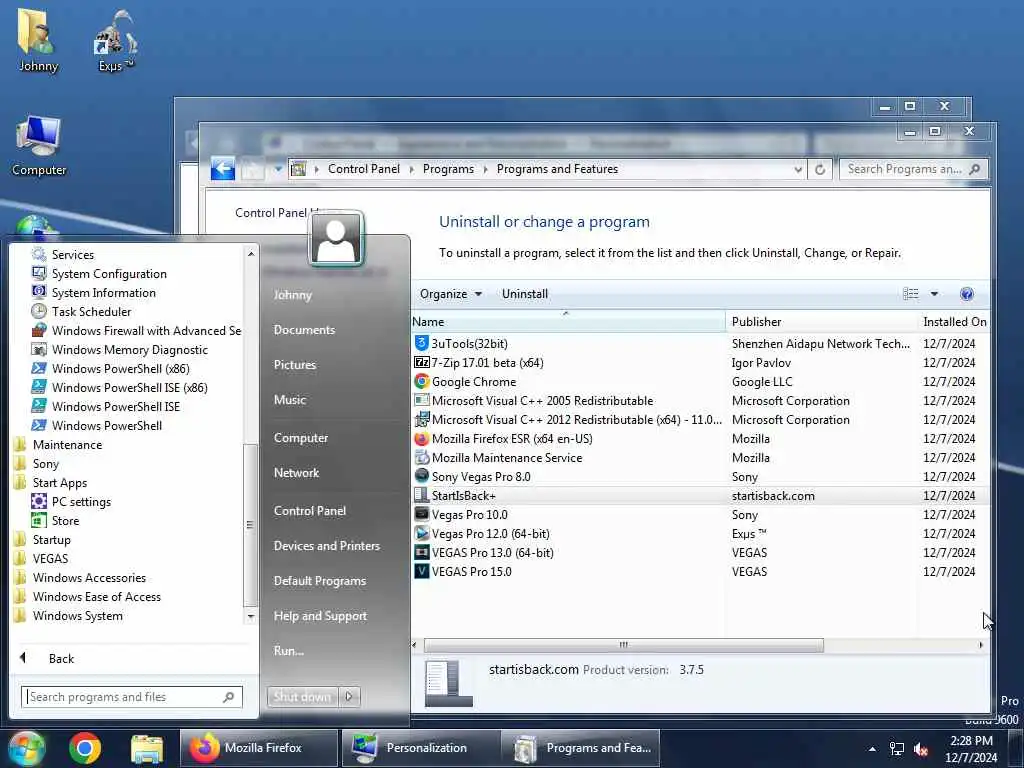
Task: Open Devices and Printers
Action: coord(327,545)
